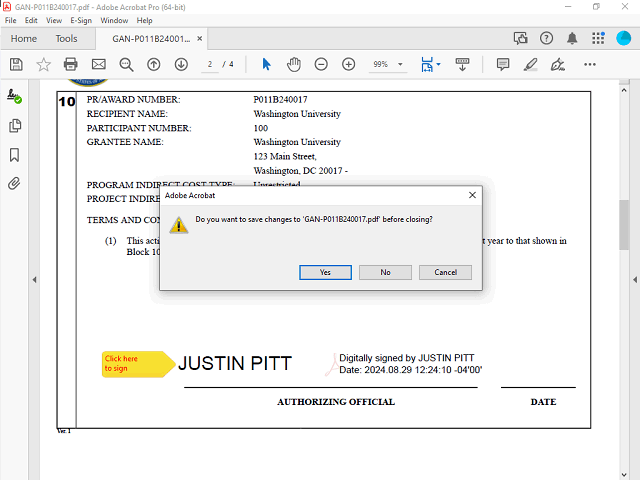Click the scrolling mode keyboard-arrow icon
Image resolution: width=640 pixels, height=480 pixels.
point(462,64)
